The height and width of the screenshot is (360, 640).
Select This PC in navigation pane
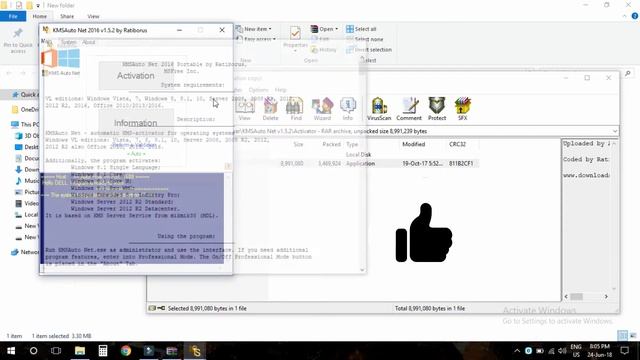(24, 124)
